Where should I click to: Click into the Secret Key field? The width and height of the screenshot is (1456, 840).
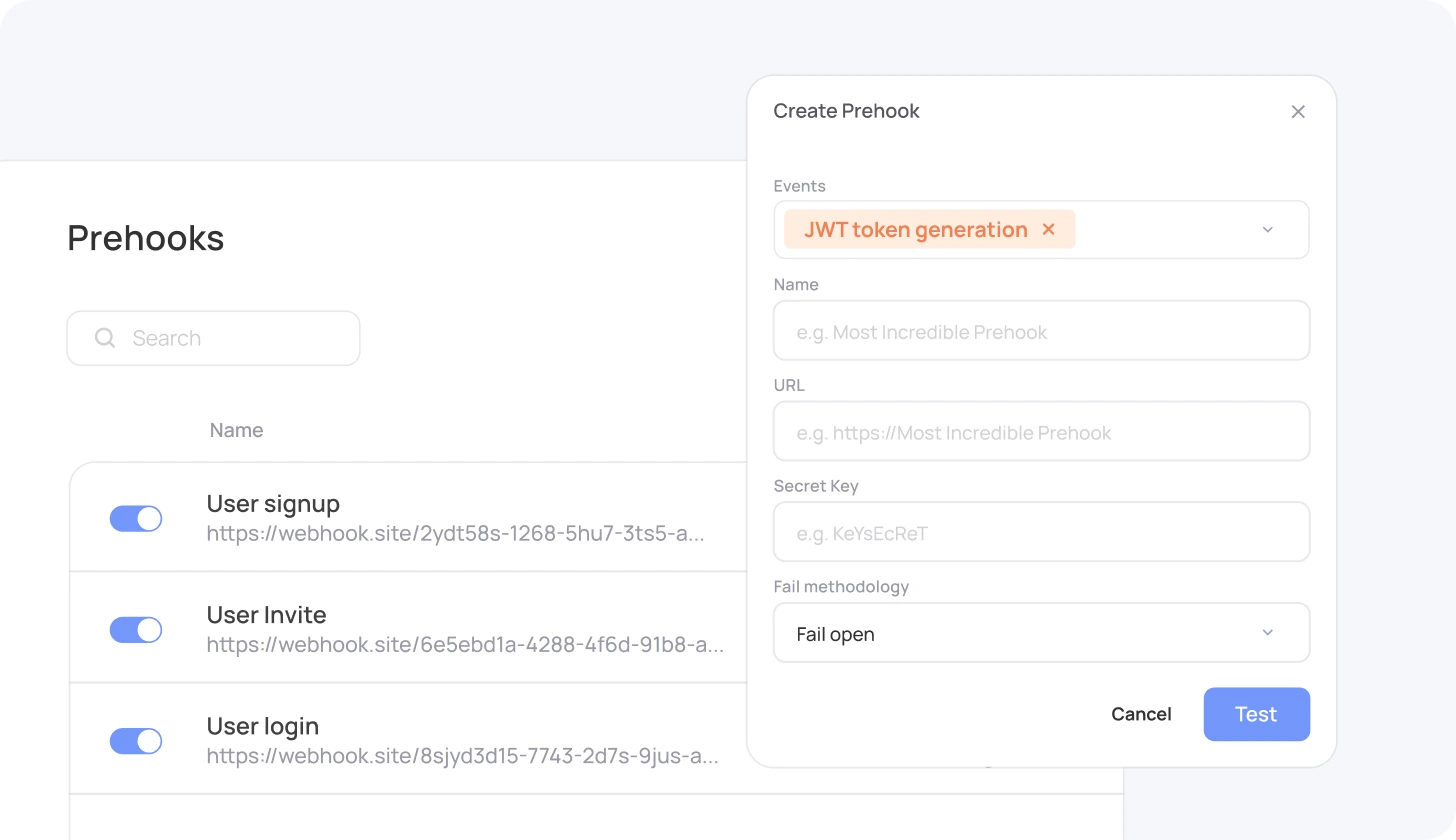click(1040, 532)
